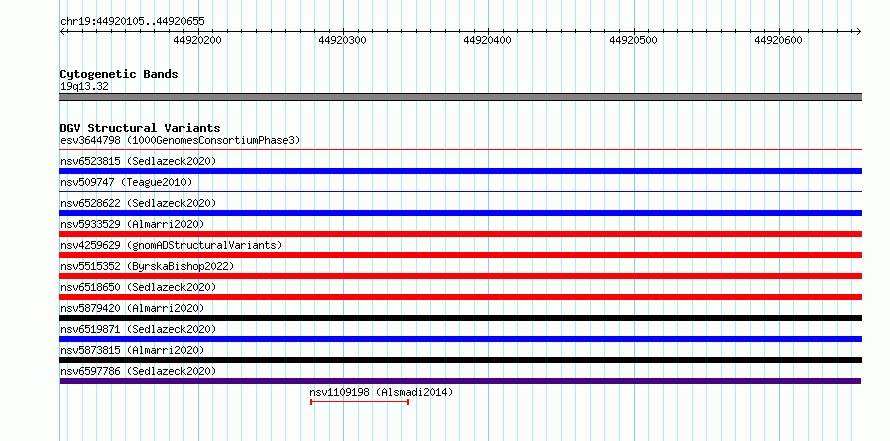Select the thin blue nsv509747 variant line
The height and width of the screenshot is (441, 890).
460,192
